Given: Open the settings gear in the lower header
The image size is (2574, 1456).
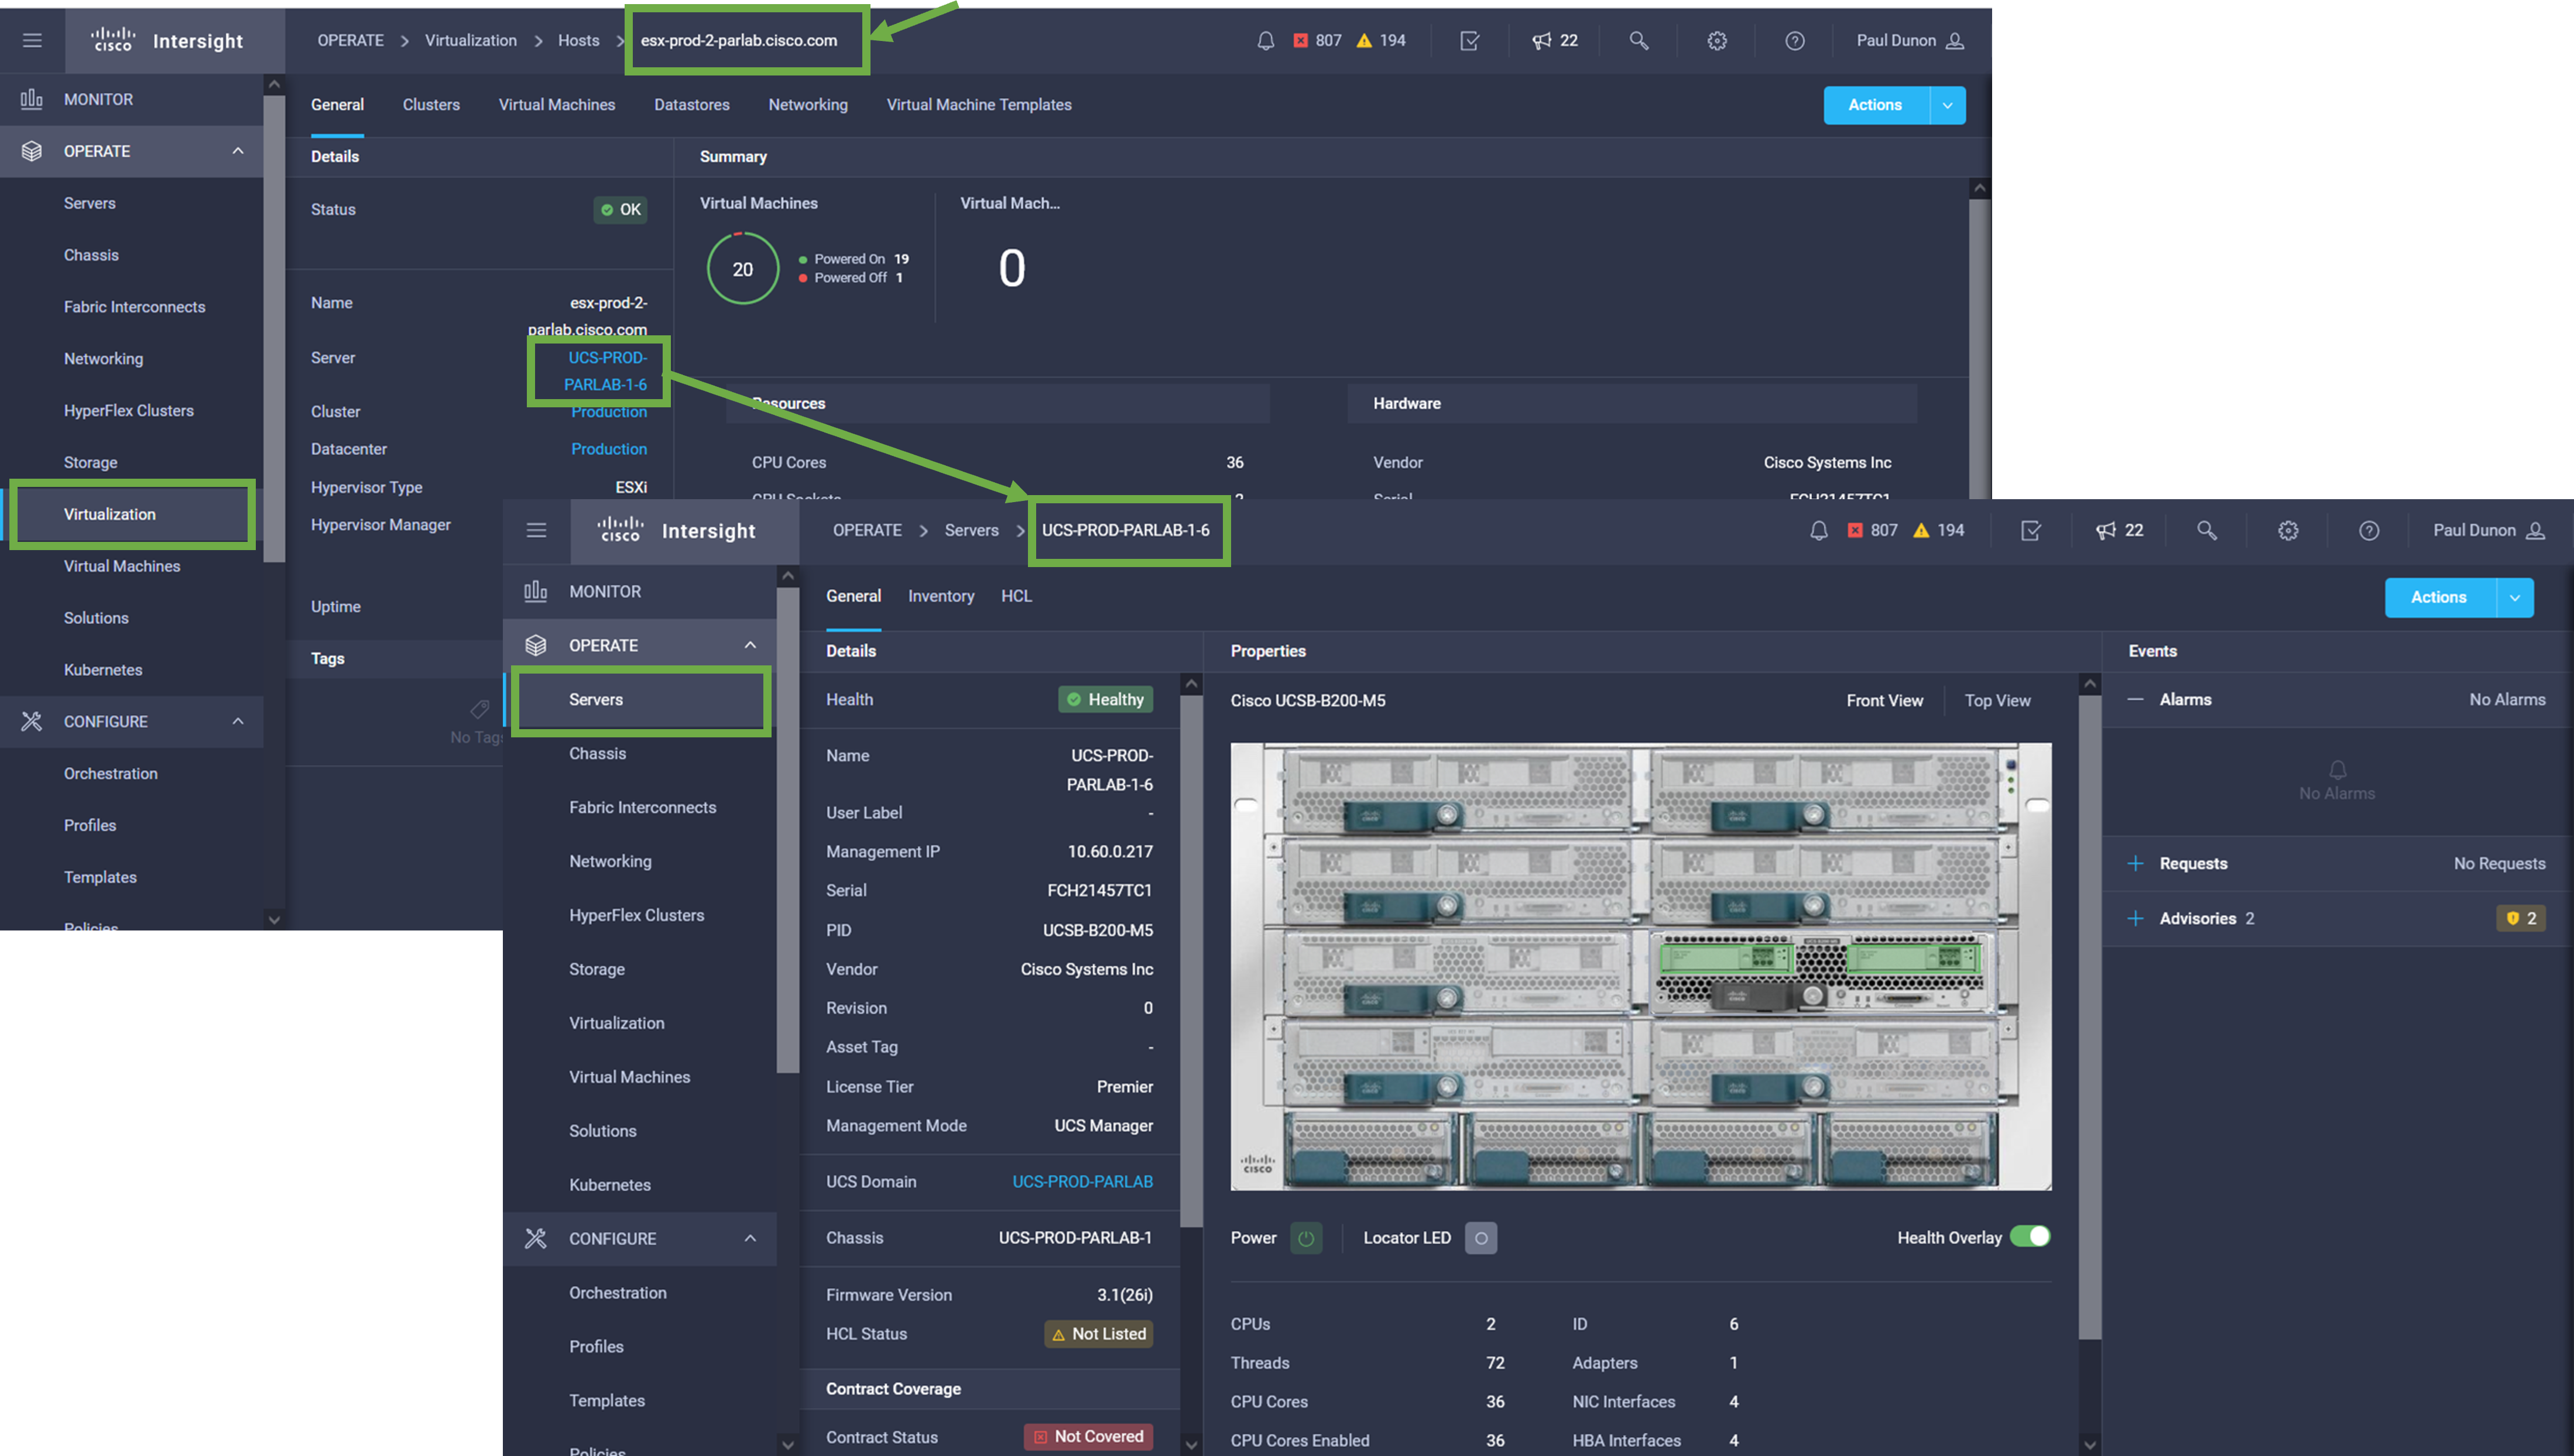Looking at the screenshot, I should [2287, 531].
